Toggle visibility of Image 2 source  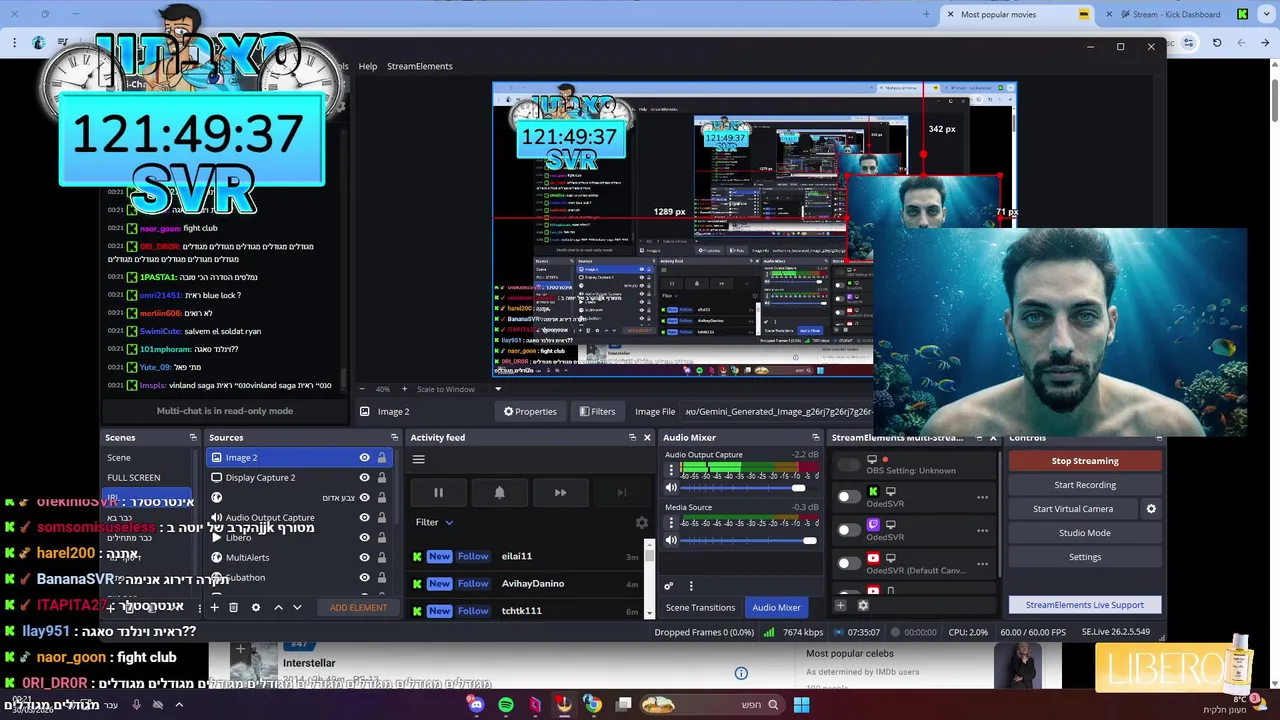[x=364, y=457]
